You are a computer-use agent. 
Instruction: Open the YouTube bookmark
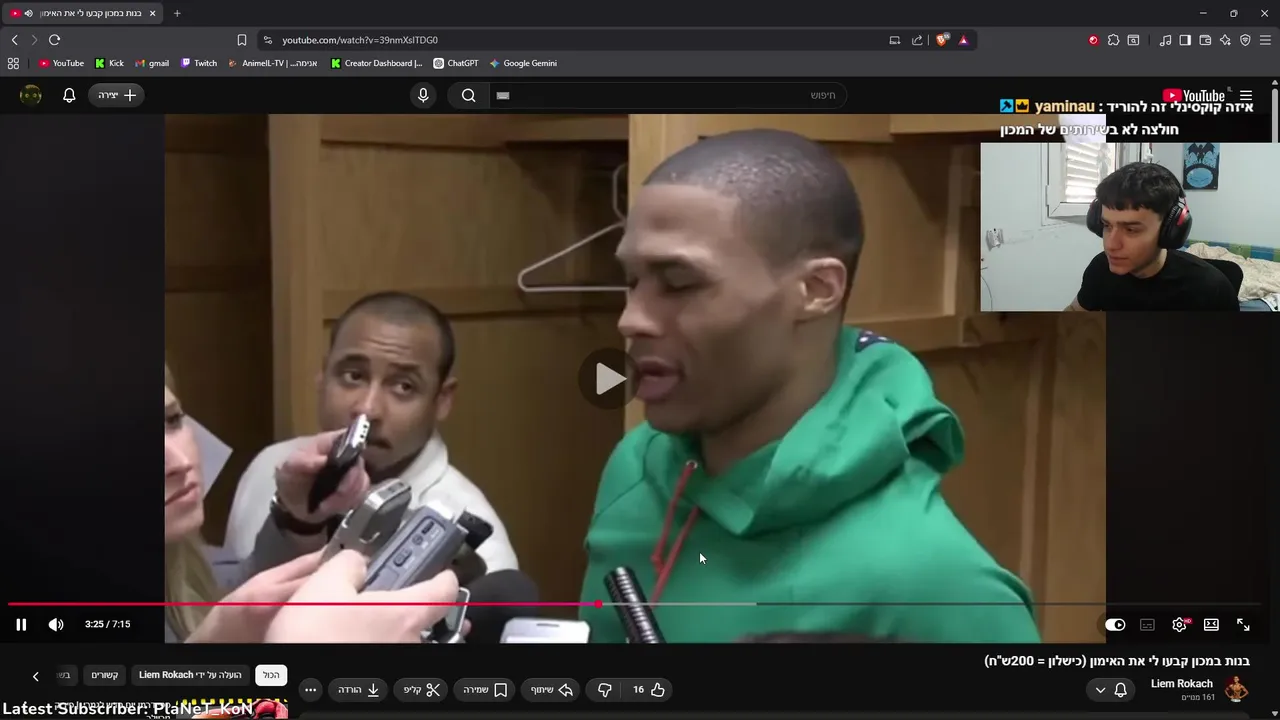click(x=61, y=63)
